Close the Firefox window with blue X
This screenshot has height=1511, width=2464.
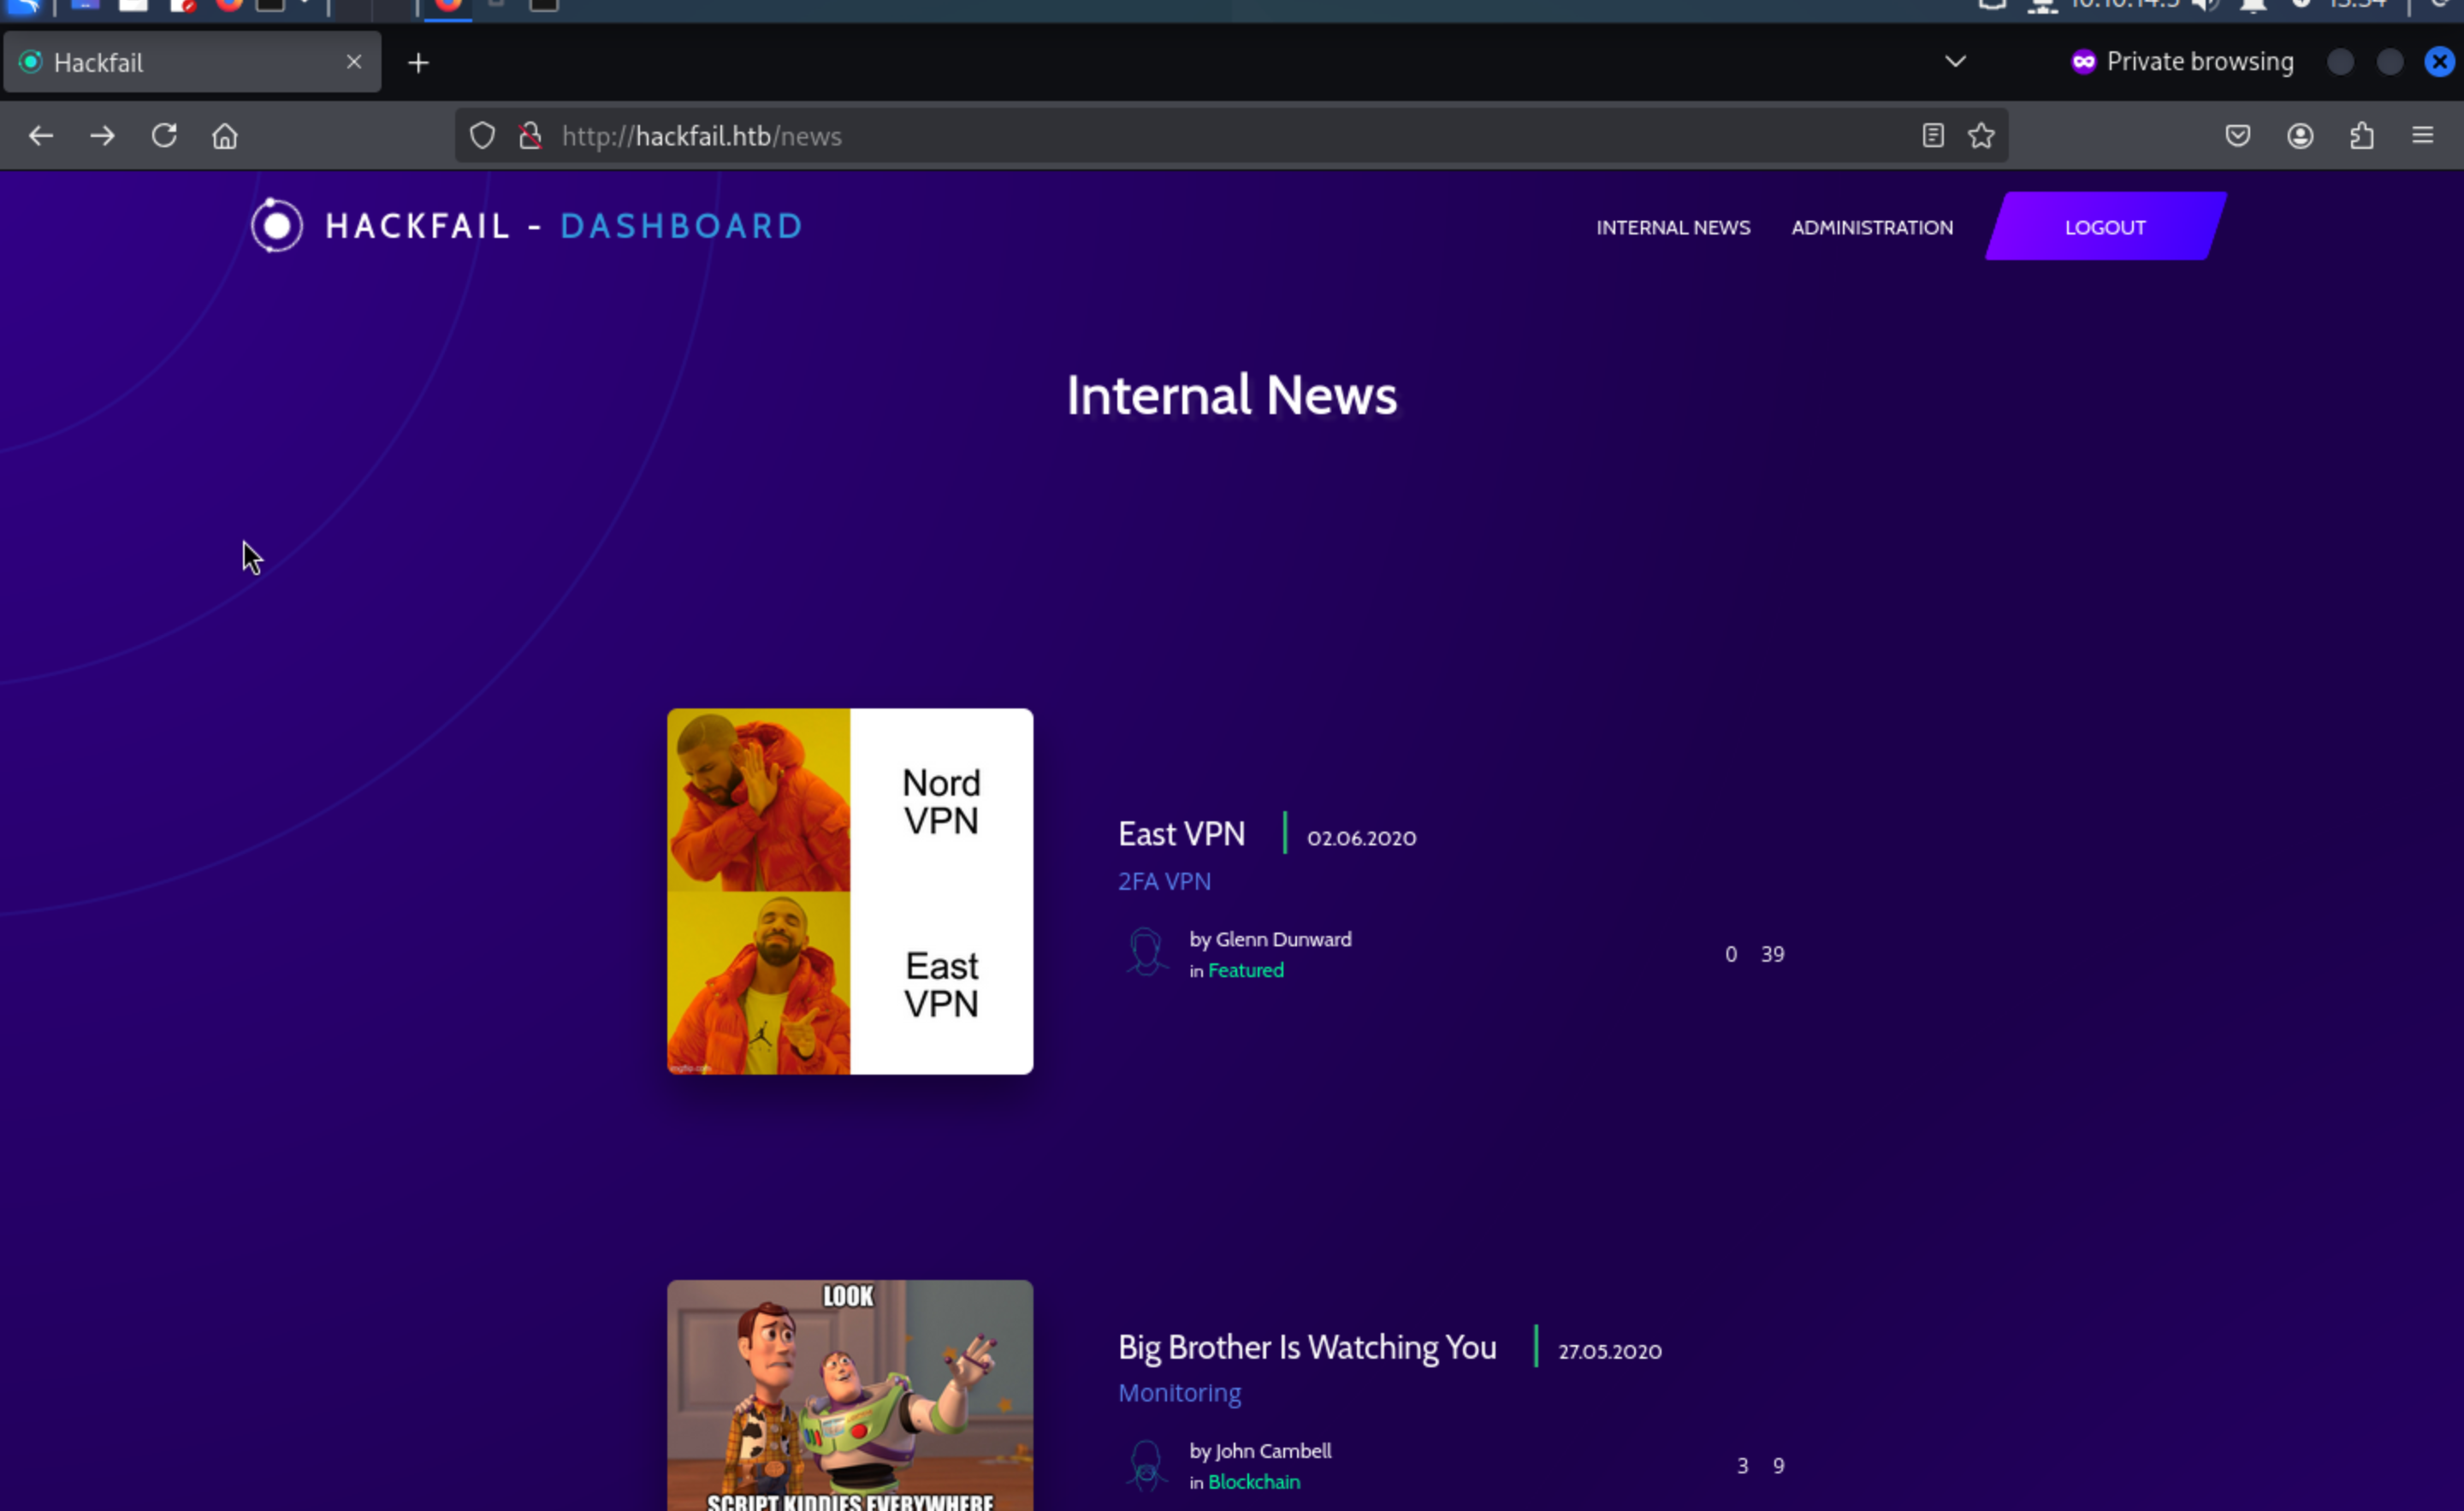[2440, 62]
